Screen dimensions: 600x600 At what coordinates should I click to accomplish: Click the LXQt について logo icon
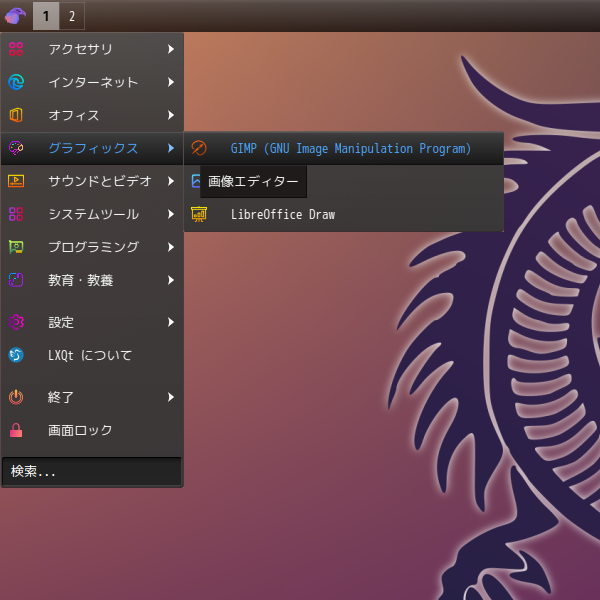tap(16, 355)
